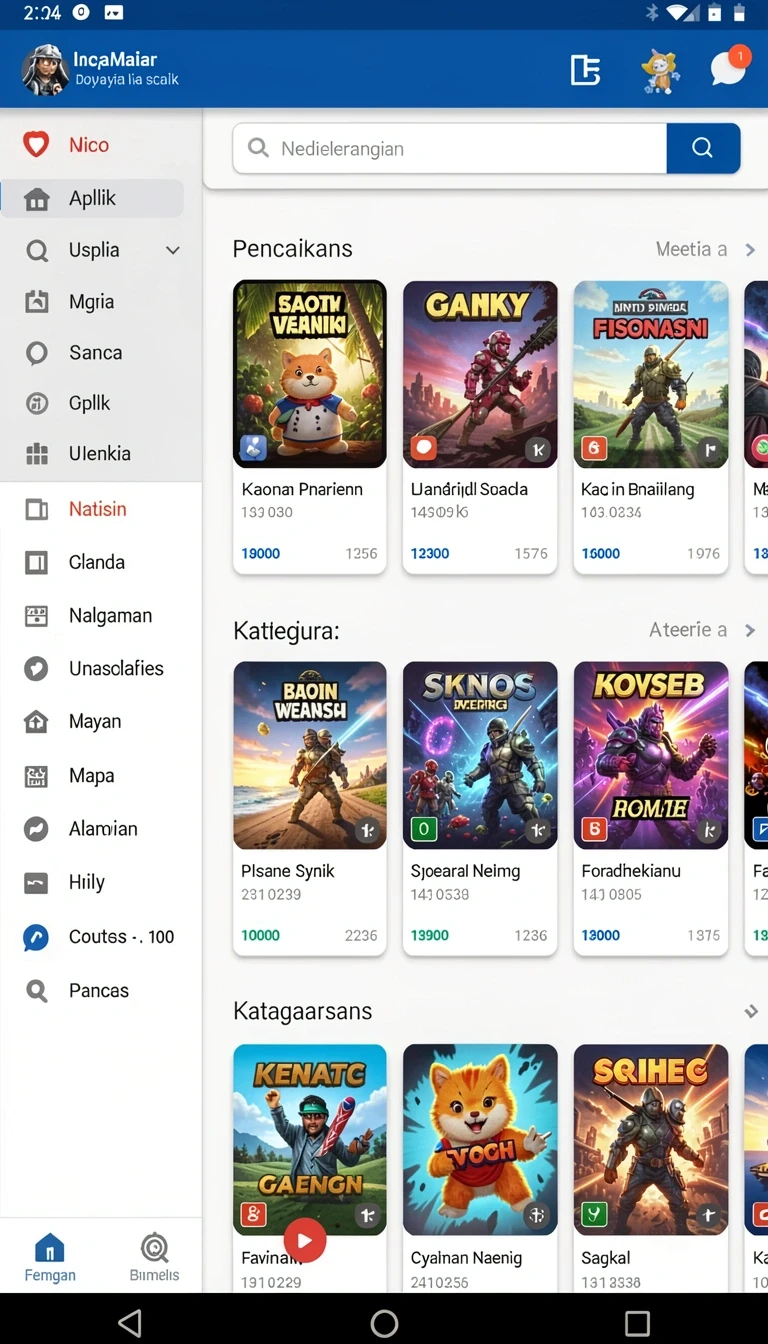Click the Mapa sidebar icon
The image size is (768, 1344).
pyautogui.click(x=37, y=776)
